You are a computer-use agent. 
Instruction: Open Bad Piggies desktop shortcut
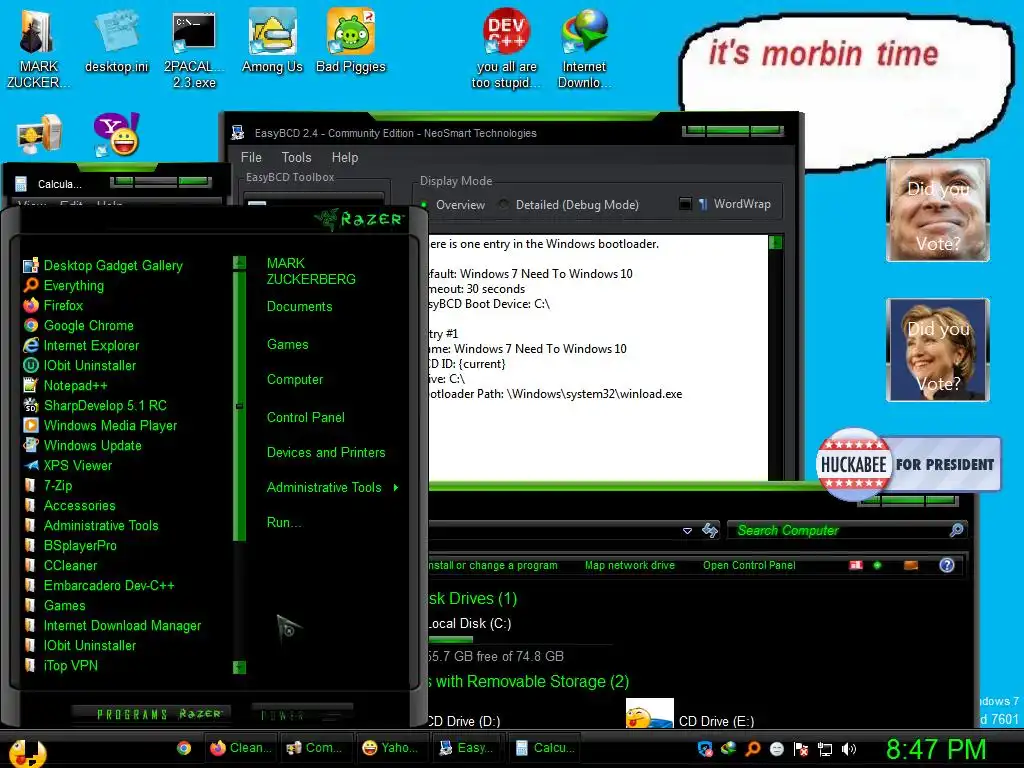tap(351, 40)
